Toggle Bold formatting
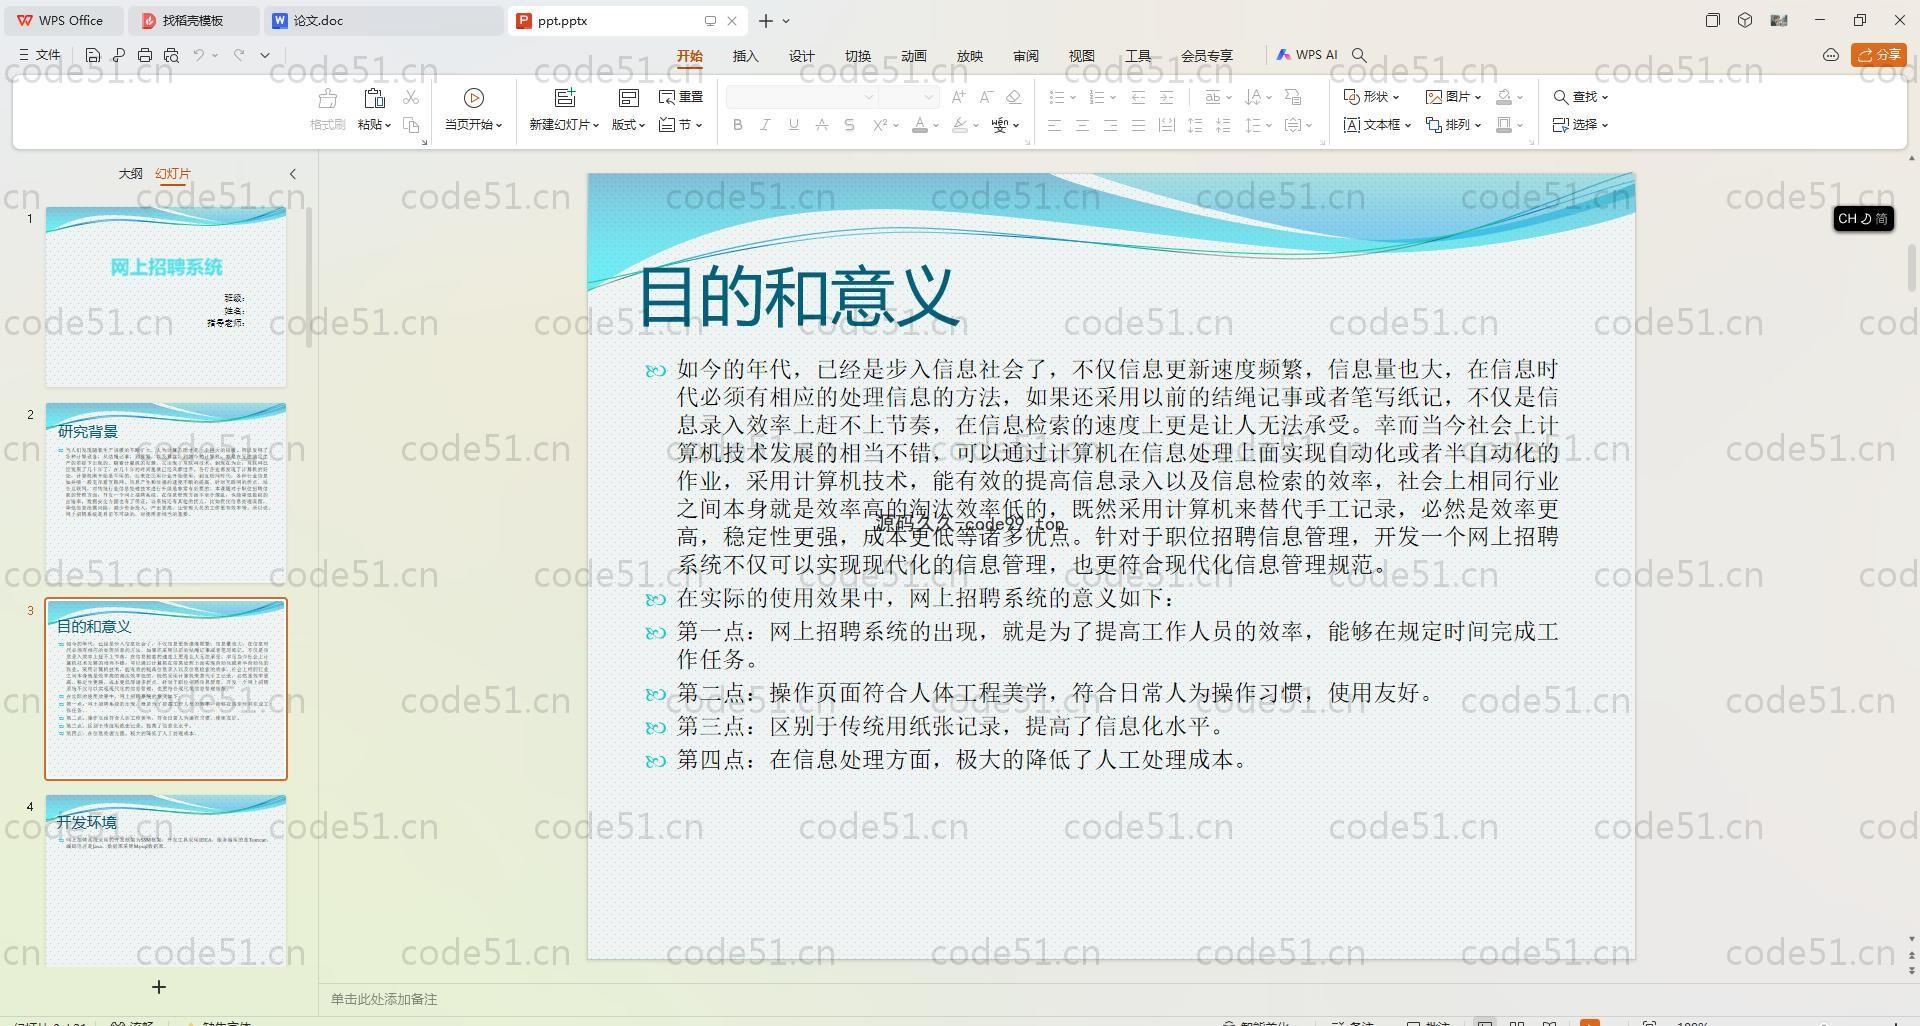This screenshot has width=1920, height=1026. 738,125
